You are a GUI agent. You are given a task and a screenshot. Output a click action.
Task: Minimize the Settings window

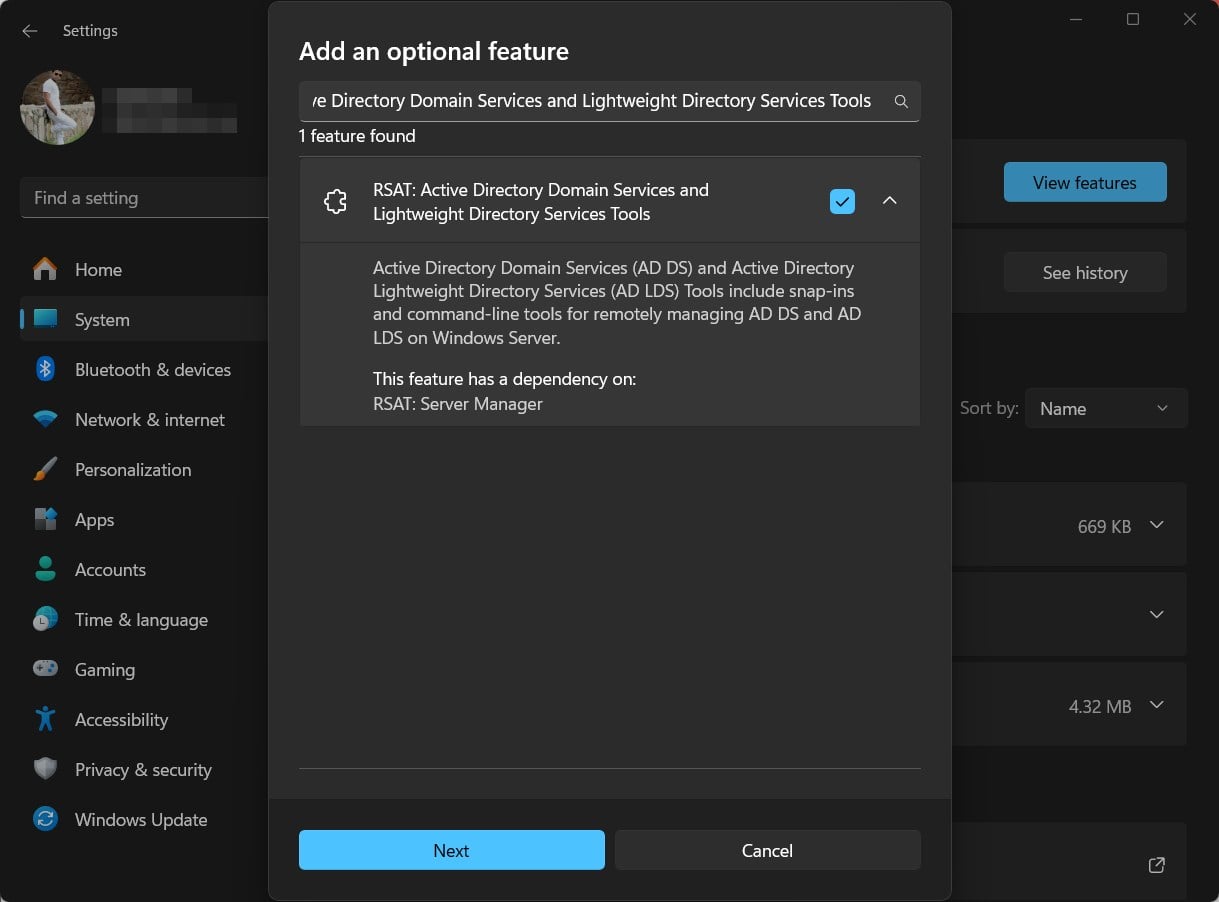pos(1076,19)
